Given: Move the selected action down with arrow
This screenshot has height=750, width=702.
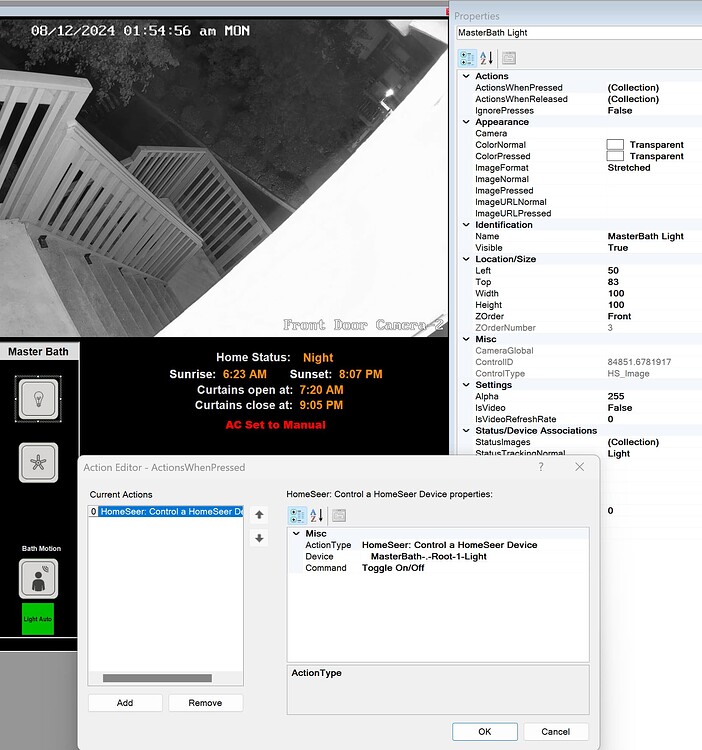Looking at the screenshot, I should (x=259, y=538).
